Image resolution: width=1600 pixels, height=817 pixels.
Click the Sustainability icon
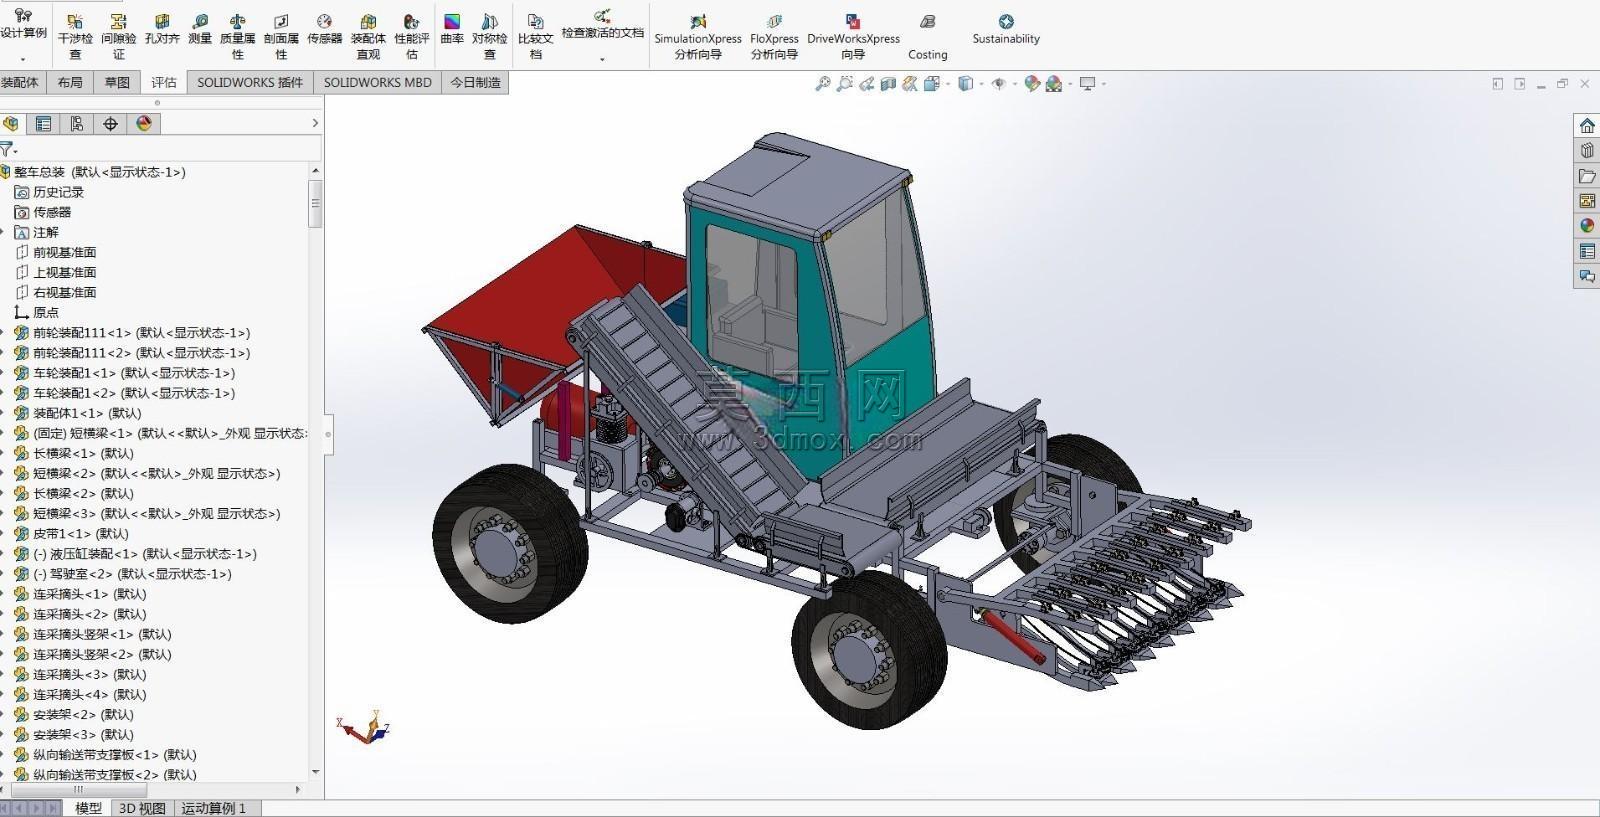1006,30
